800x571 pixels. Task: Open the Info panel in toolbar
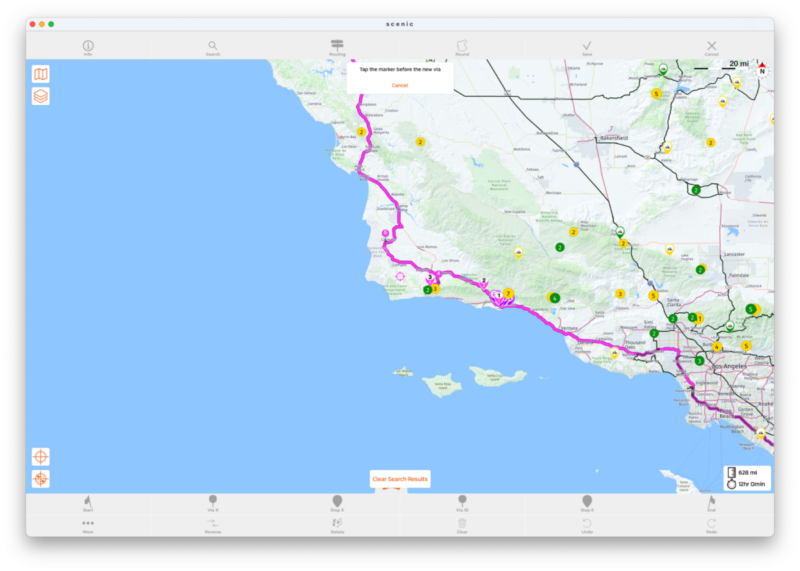[x=88, y=46]
